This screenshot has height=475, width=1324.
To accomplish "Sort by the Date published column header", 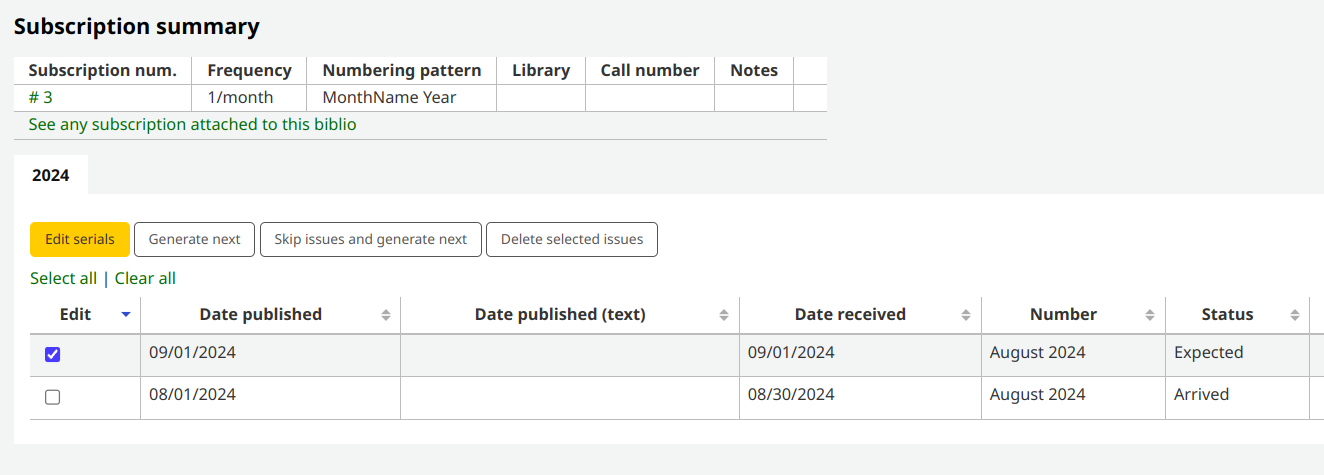I will [260, 314].
